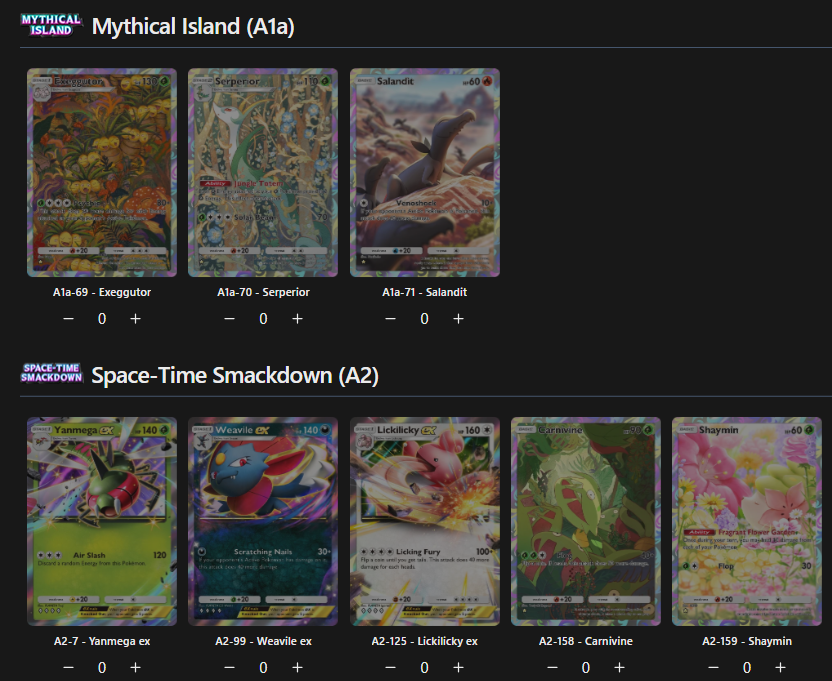832x681 pixels.
Task: Decrease the Lickilicky ex card count
Action: [391, 667]
